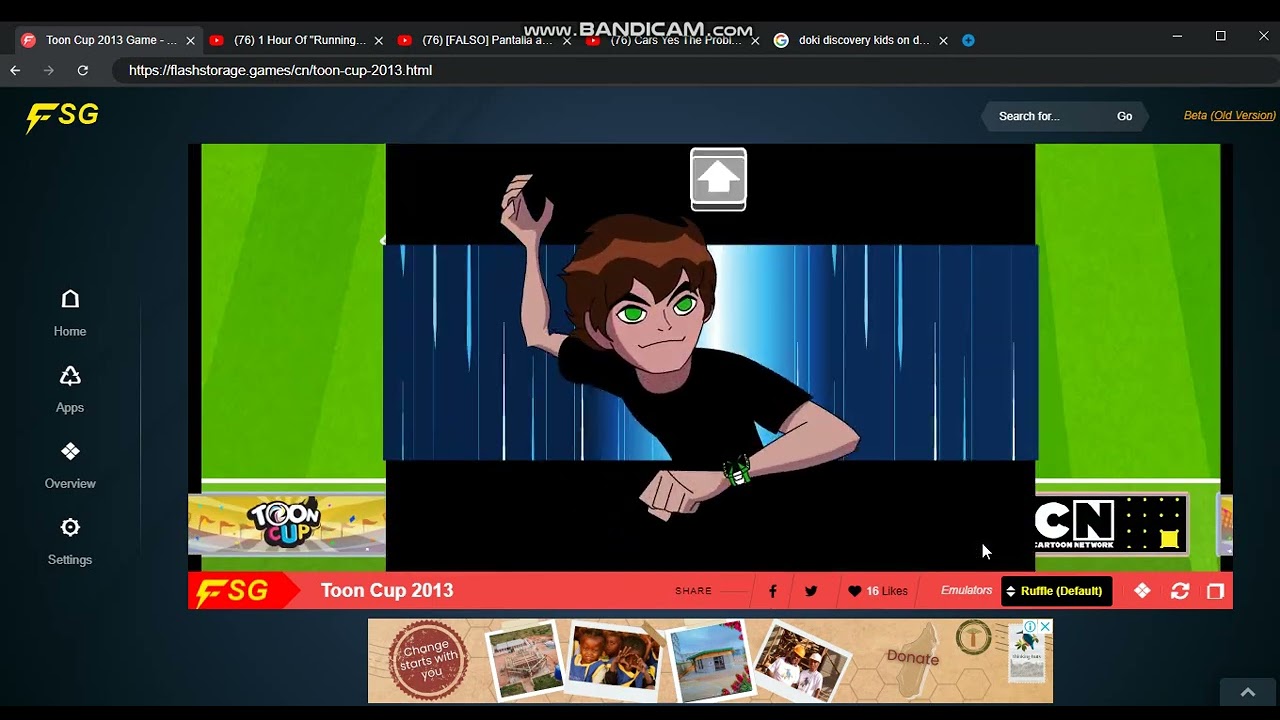This screenshot has width=1280, height=720.
Task: Open the Ruffle (Default) emulator dropdown
Action: point(1056,591)
